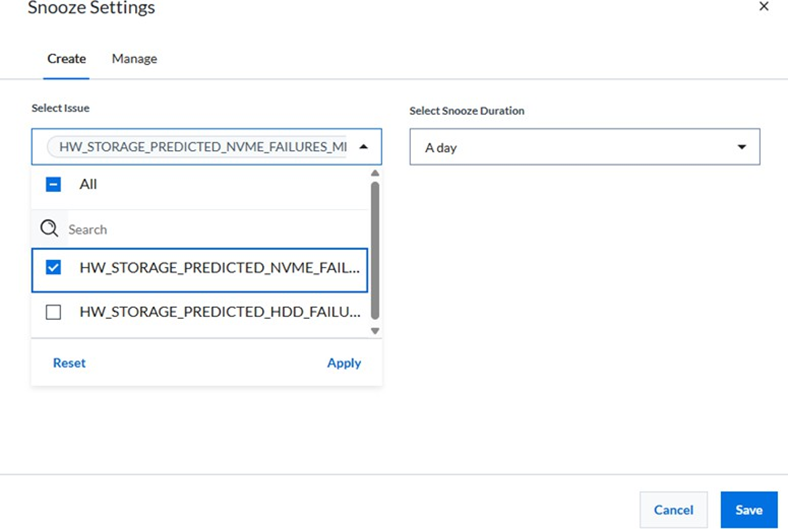Click the issue list scrollbar thumb
The image size is (788, 529).
[375, 250]
